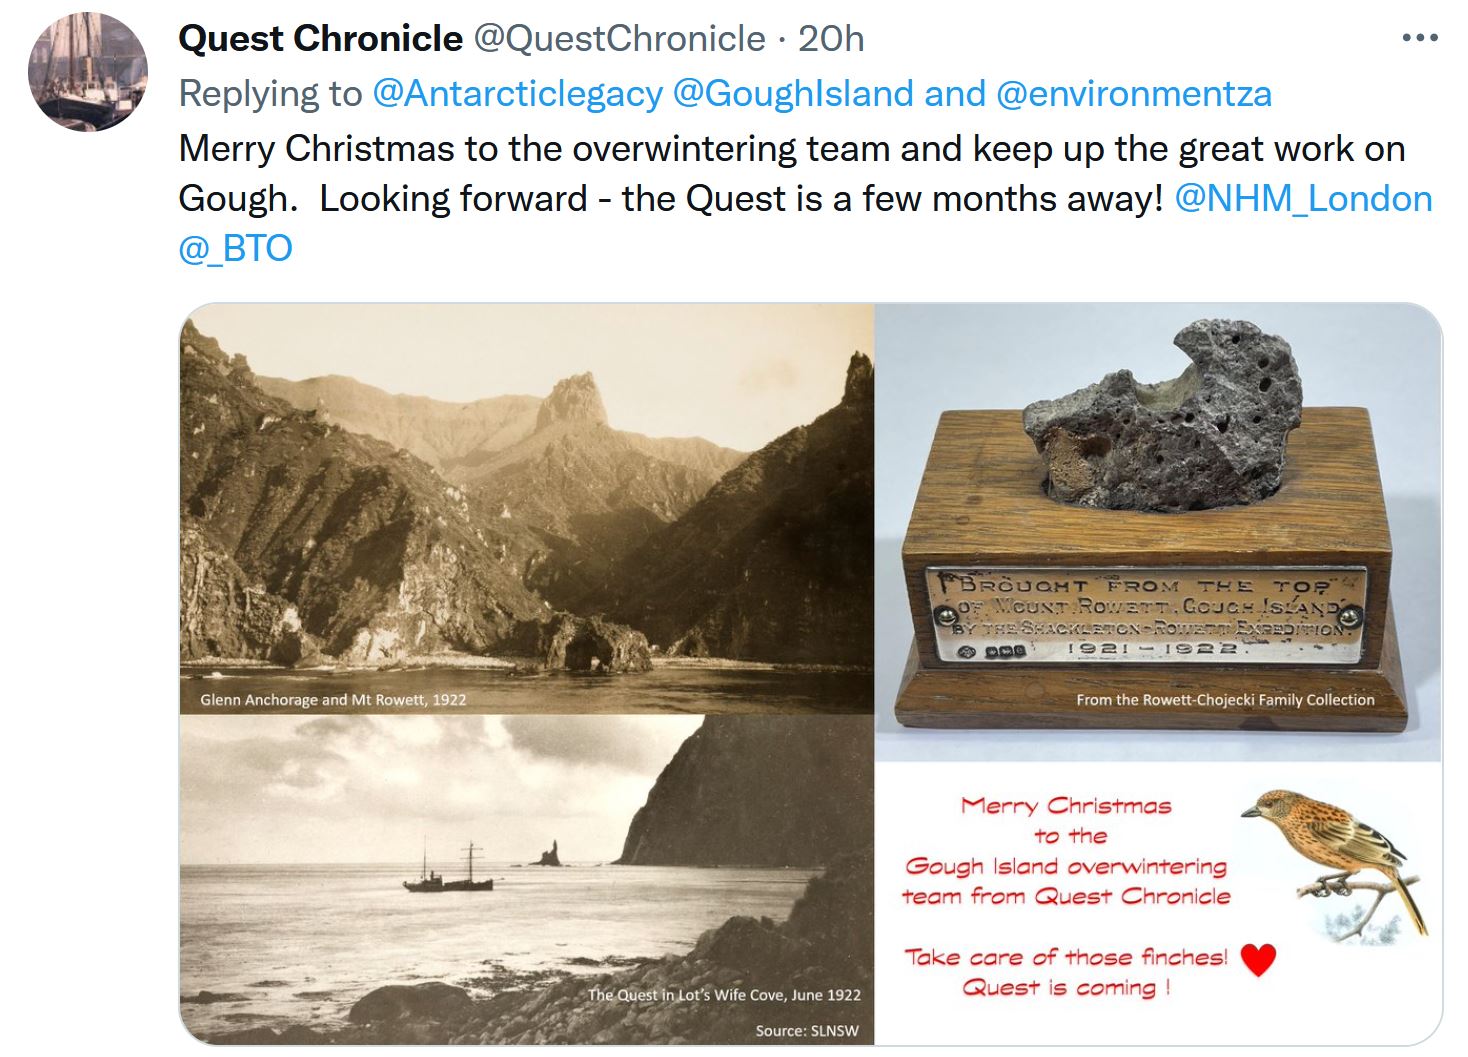Viewport: 1468px width, 1057px height.
Task: Click the "and" link in reply line
Action: [955, 94]
